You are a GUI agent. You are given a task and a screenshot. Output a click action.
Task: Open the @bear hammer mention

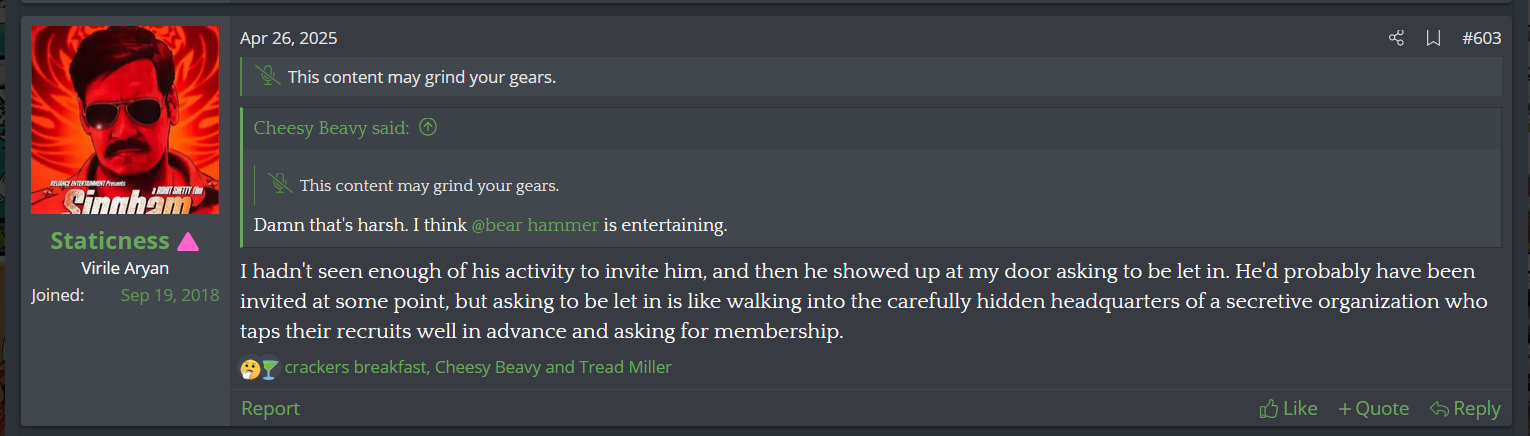pos(535,225)
